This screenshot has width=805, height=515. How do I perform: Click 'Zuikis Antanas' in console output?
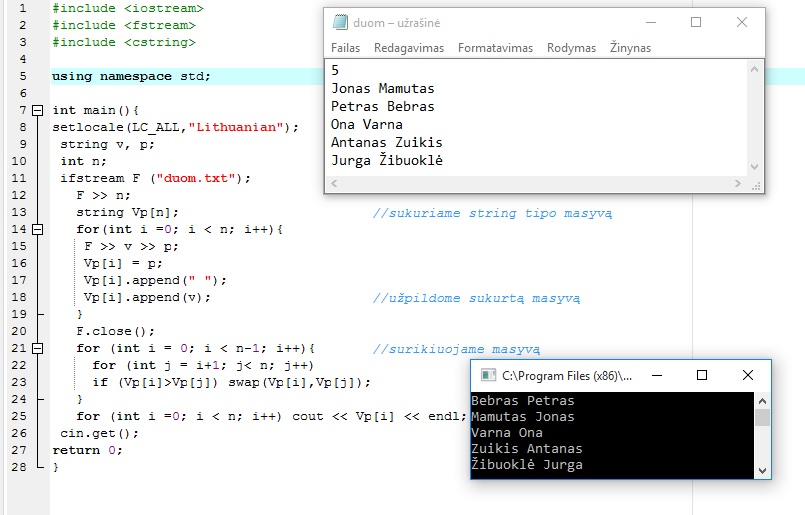(527, 448)
